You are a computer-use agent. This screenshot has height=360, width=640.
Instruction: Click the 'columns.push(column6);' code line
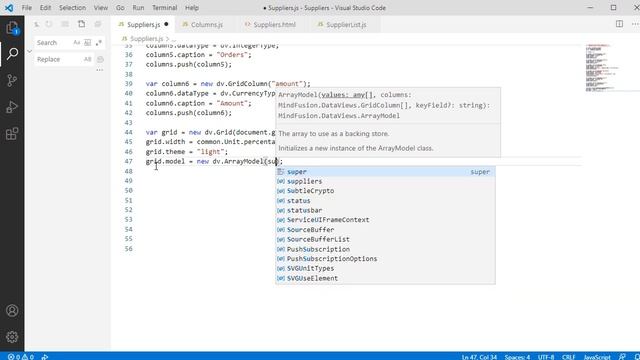189,113
